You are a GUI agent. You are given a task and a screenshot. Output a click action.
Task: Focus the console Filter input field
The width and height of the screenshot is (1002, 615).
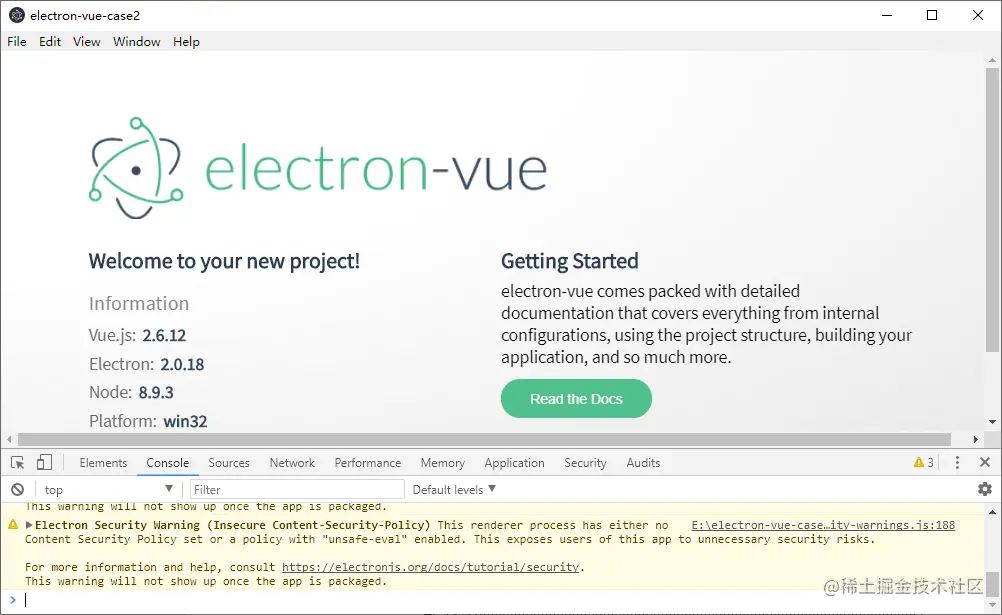coord(297,489)
